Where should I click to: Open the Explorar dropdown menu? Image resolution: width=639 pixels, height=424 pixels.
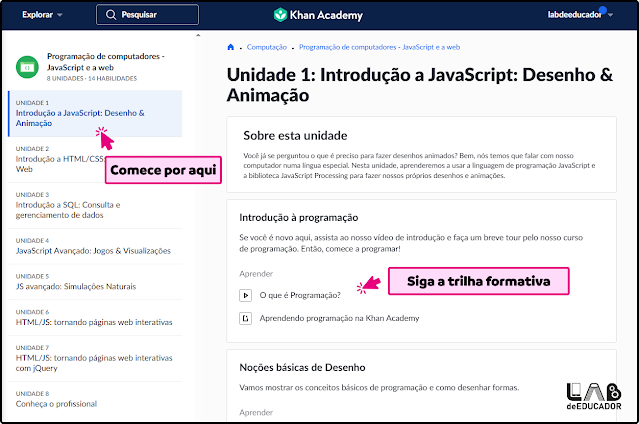[x=42, y=15]
